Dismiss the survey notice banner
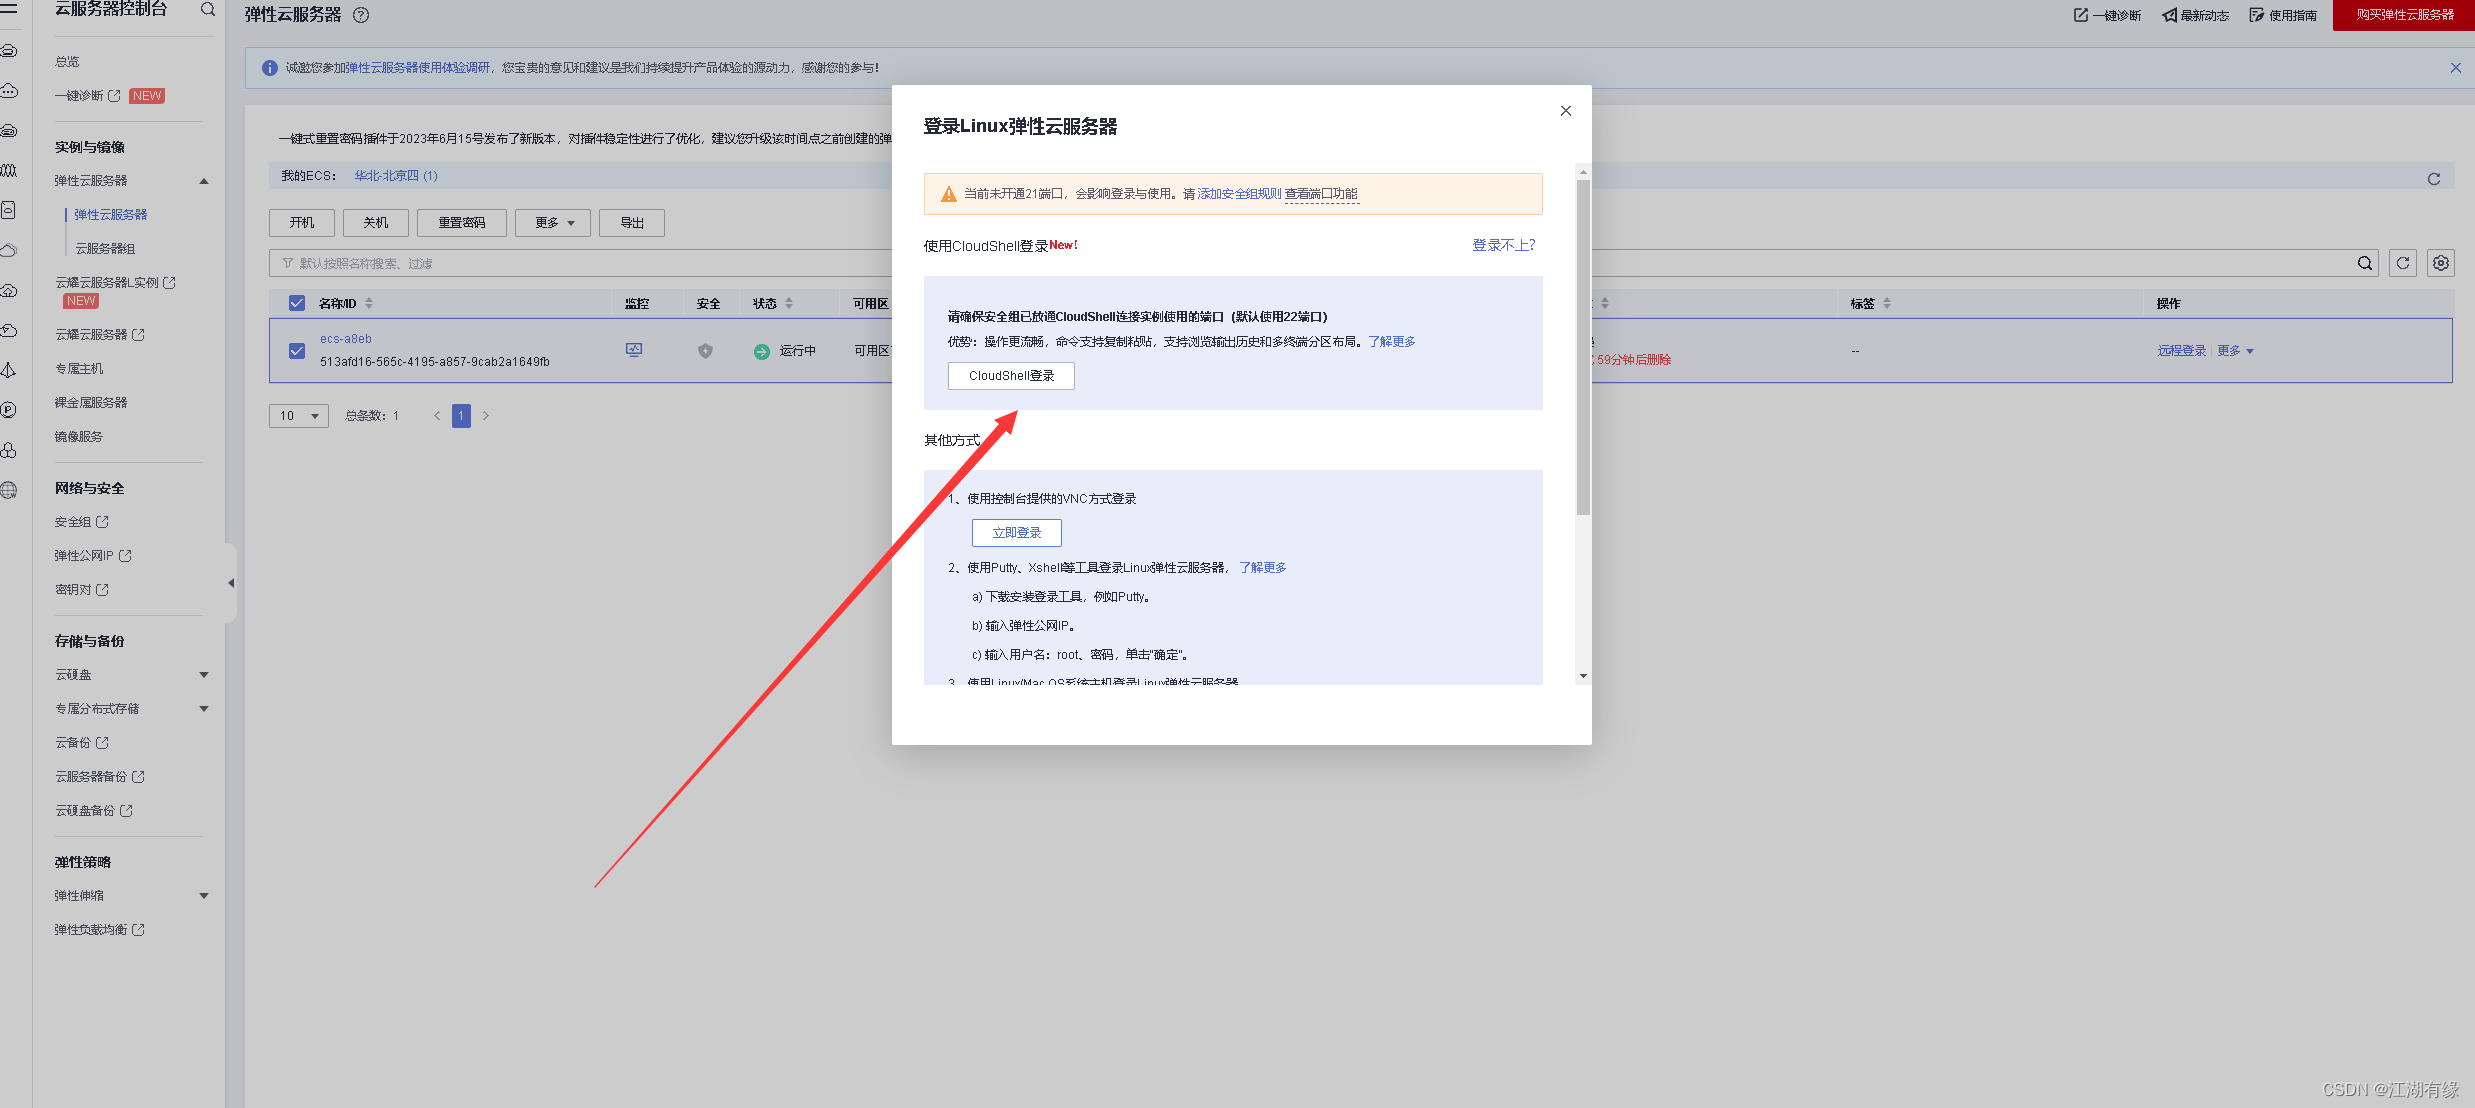Viewport: 2475px width, 1108px height. [x=2455, y=68]
